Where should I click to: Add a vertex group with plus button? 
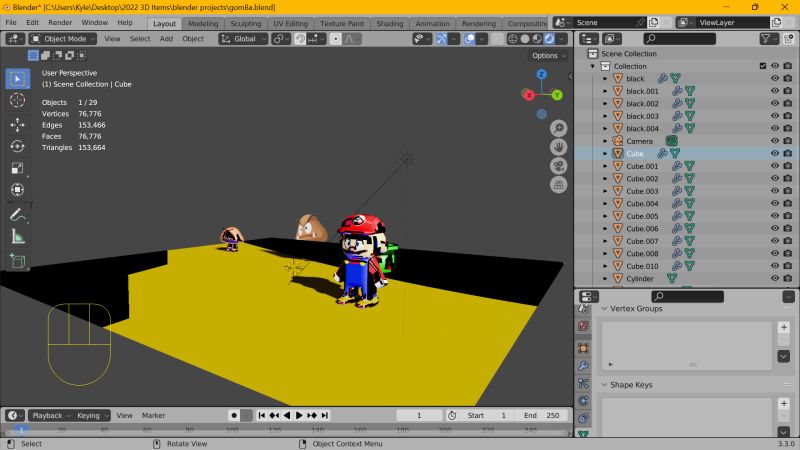coord(784,327)
